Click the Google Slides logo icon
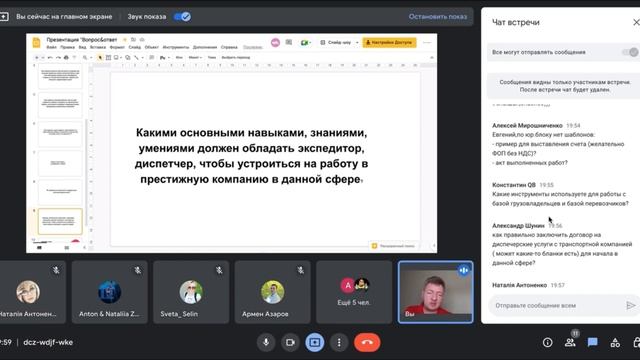This screenshot has width=640, height=360. (36, 42)
